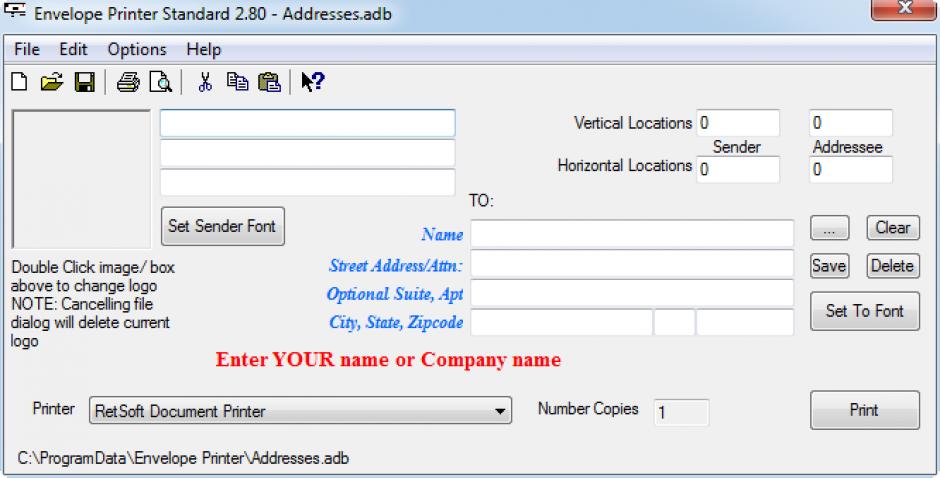Image resolution: width=940 pixels, height=478 pixels.
Task: Close the Envelope Printer window
Action: [903, 9]
